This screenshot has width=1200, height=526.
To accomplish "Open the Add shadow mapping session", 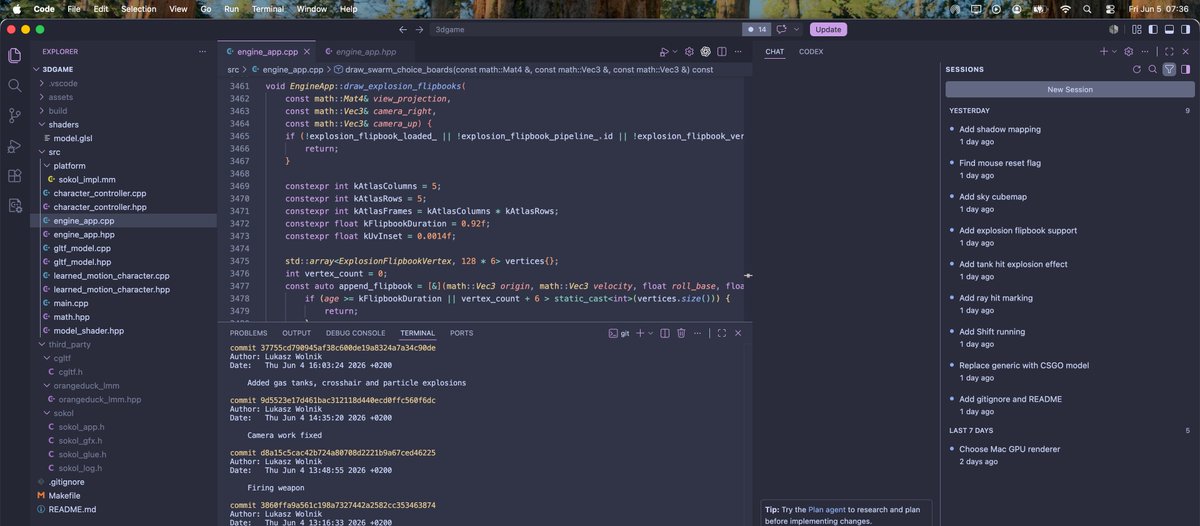I will pos(1068,135).
